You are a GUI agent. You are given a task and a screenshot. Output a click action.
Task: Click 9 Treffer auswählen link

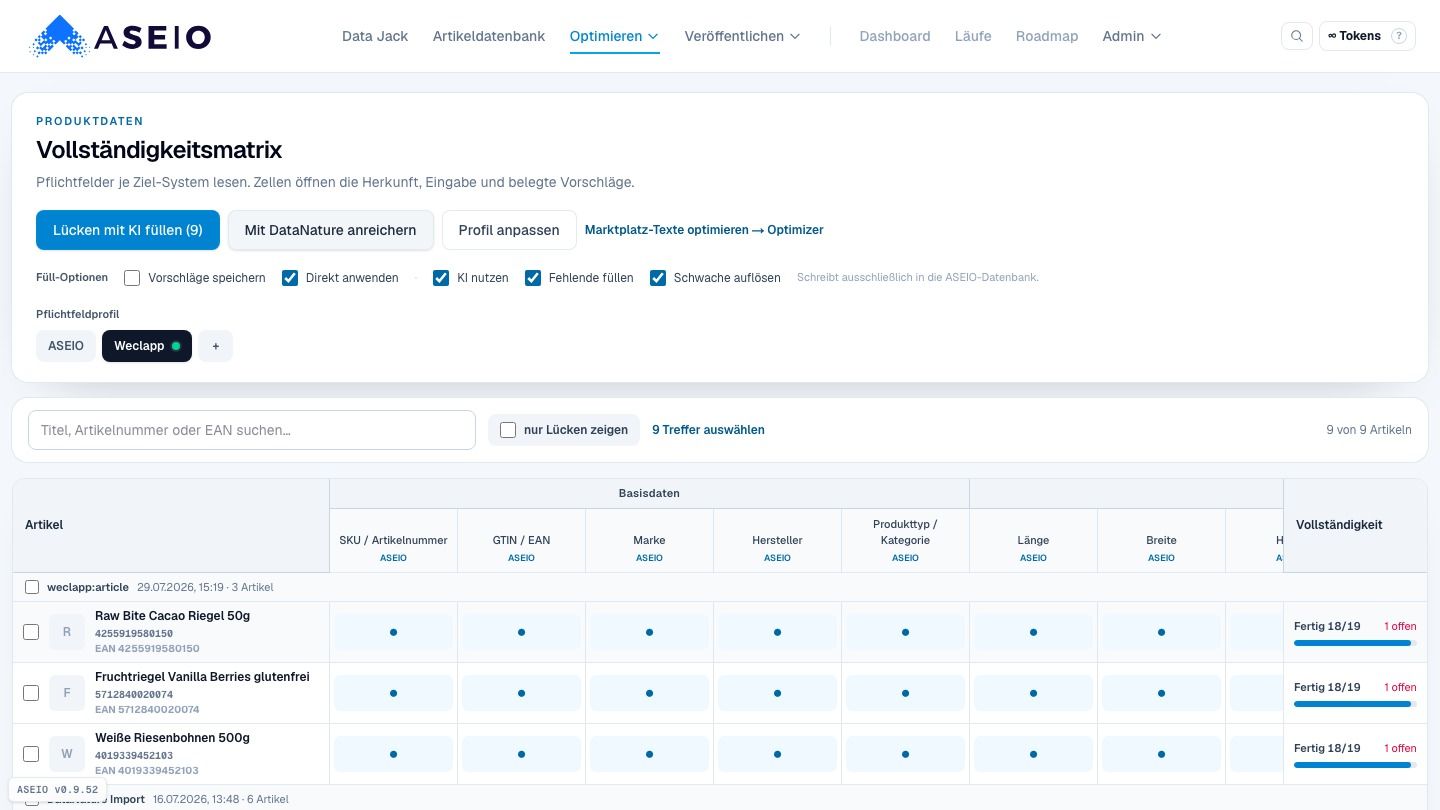pos(708,430)
